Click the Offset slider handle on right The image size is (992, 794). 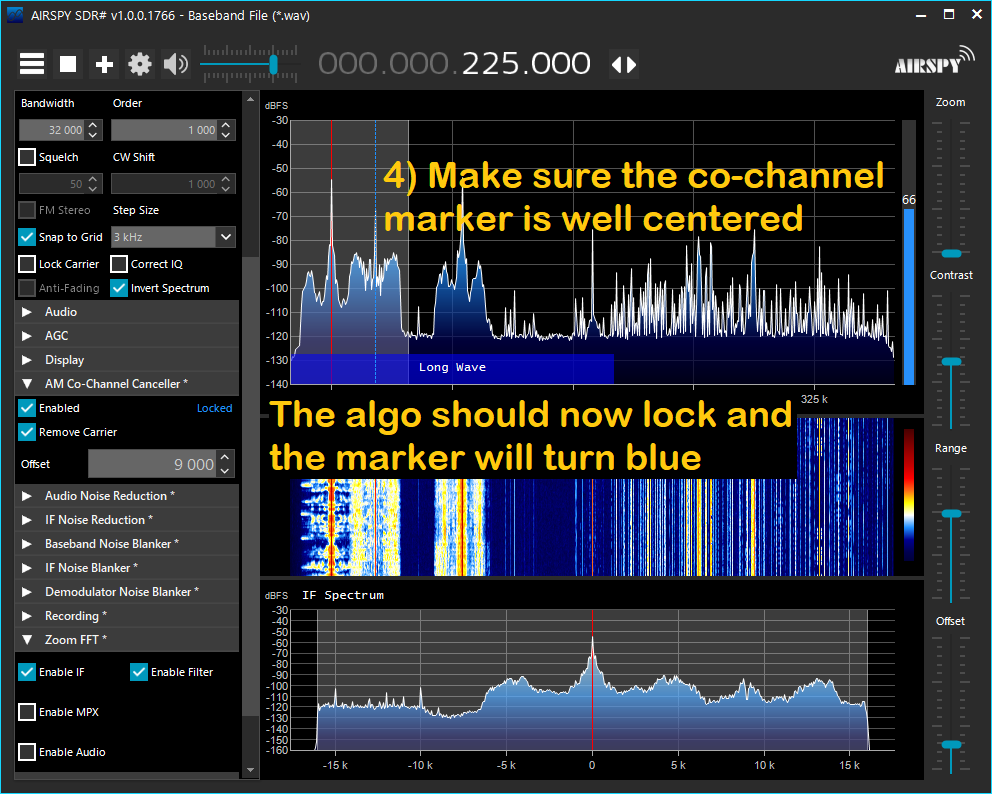pyautogui.click(x=951, y=745)
